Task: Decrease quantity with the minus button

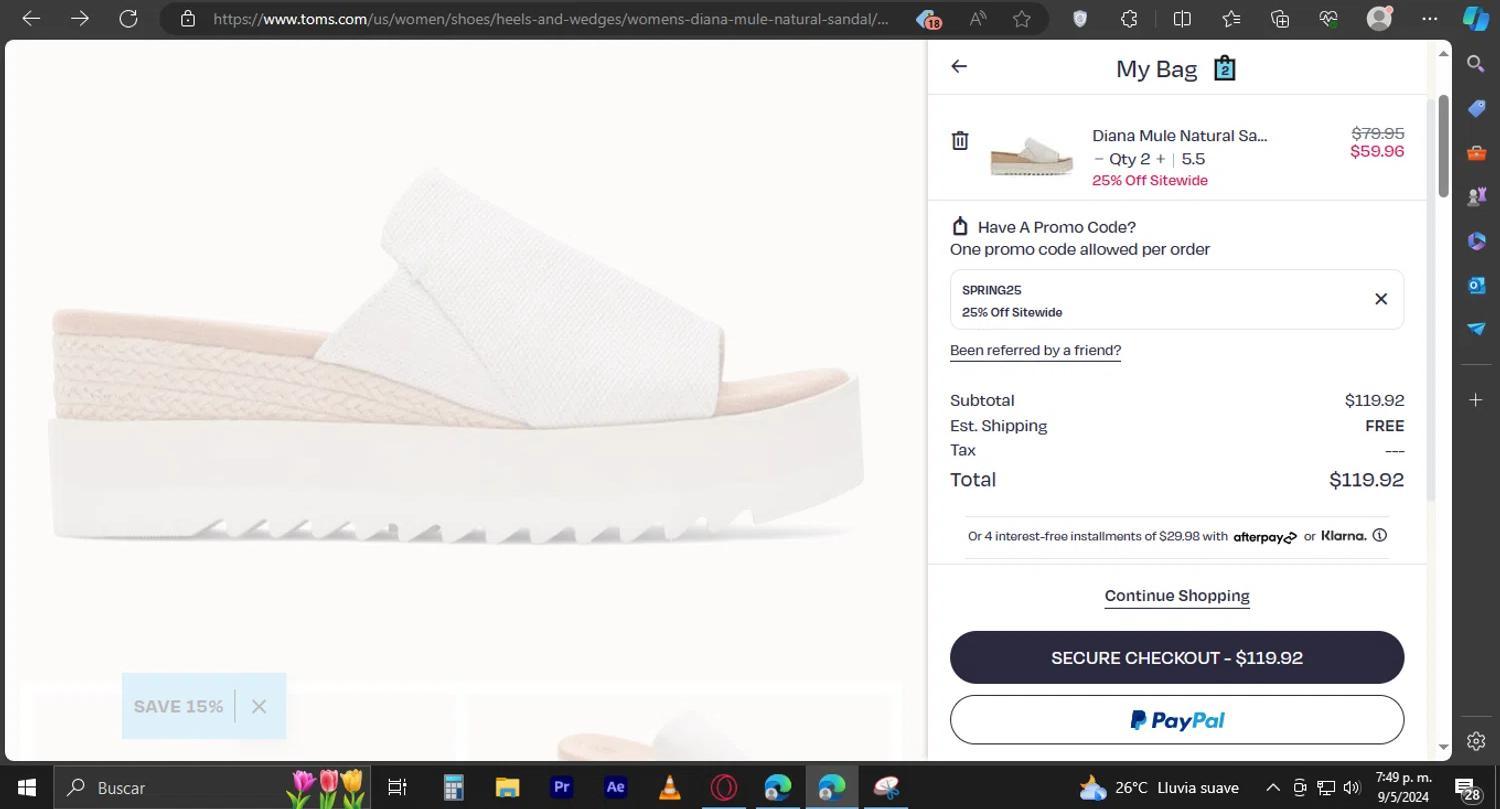Action: (x=1099, y=159)
